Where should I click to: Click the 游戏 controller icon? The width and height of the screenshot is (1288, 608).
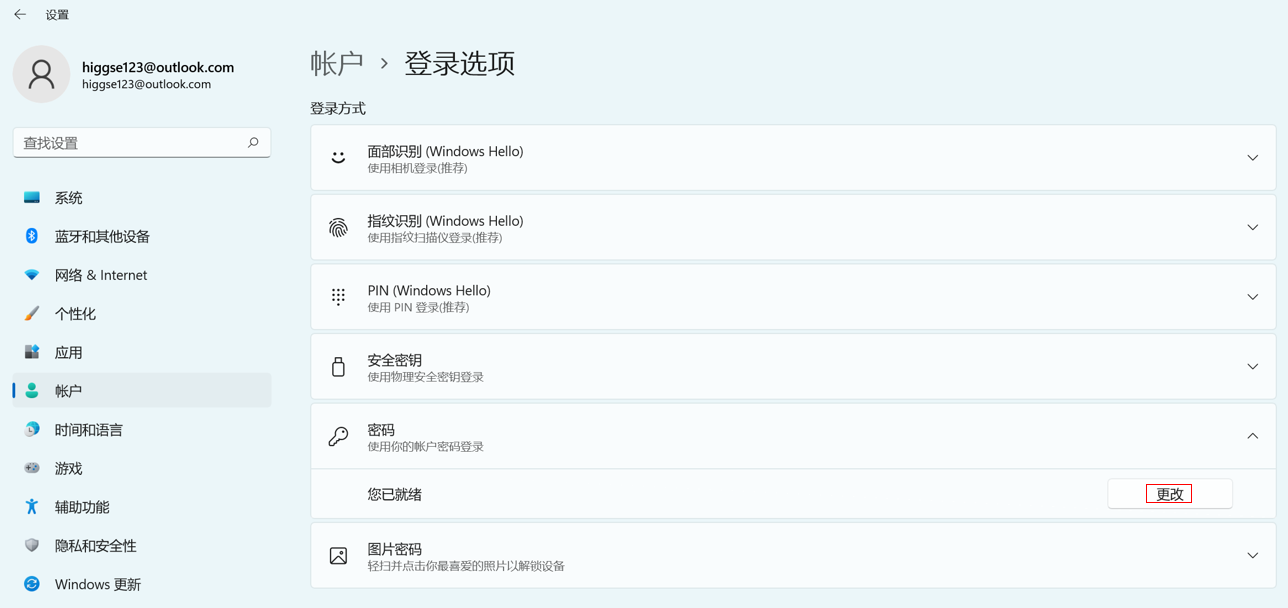[x=32, y=468]
